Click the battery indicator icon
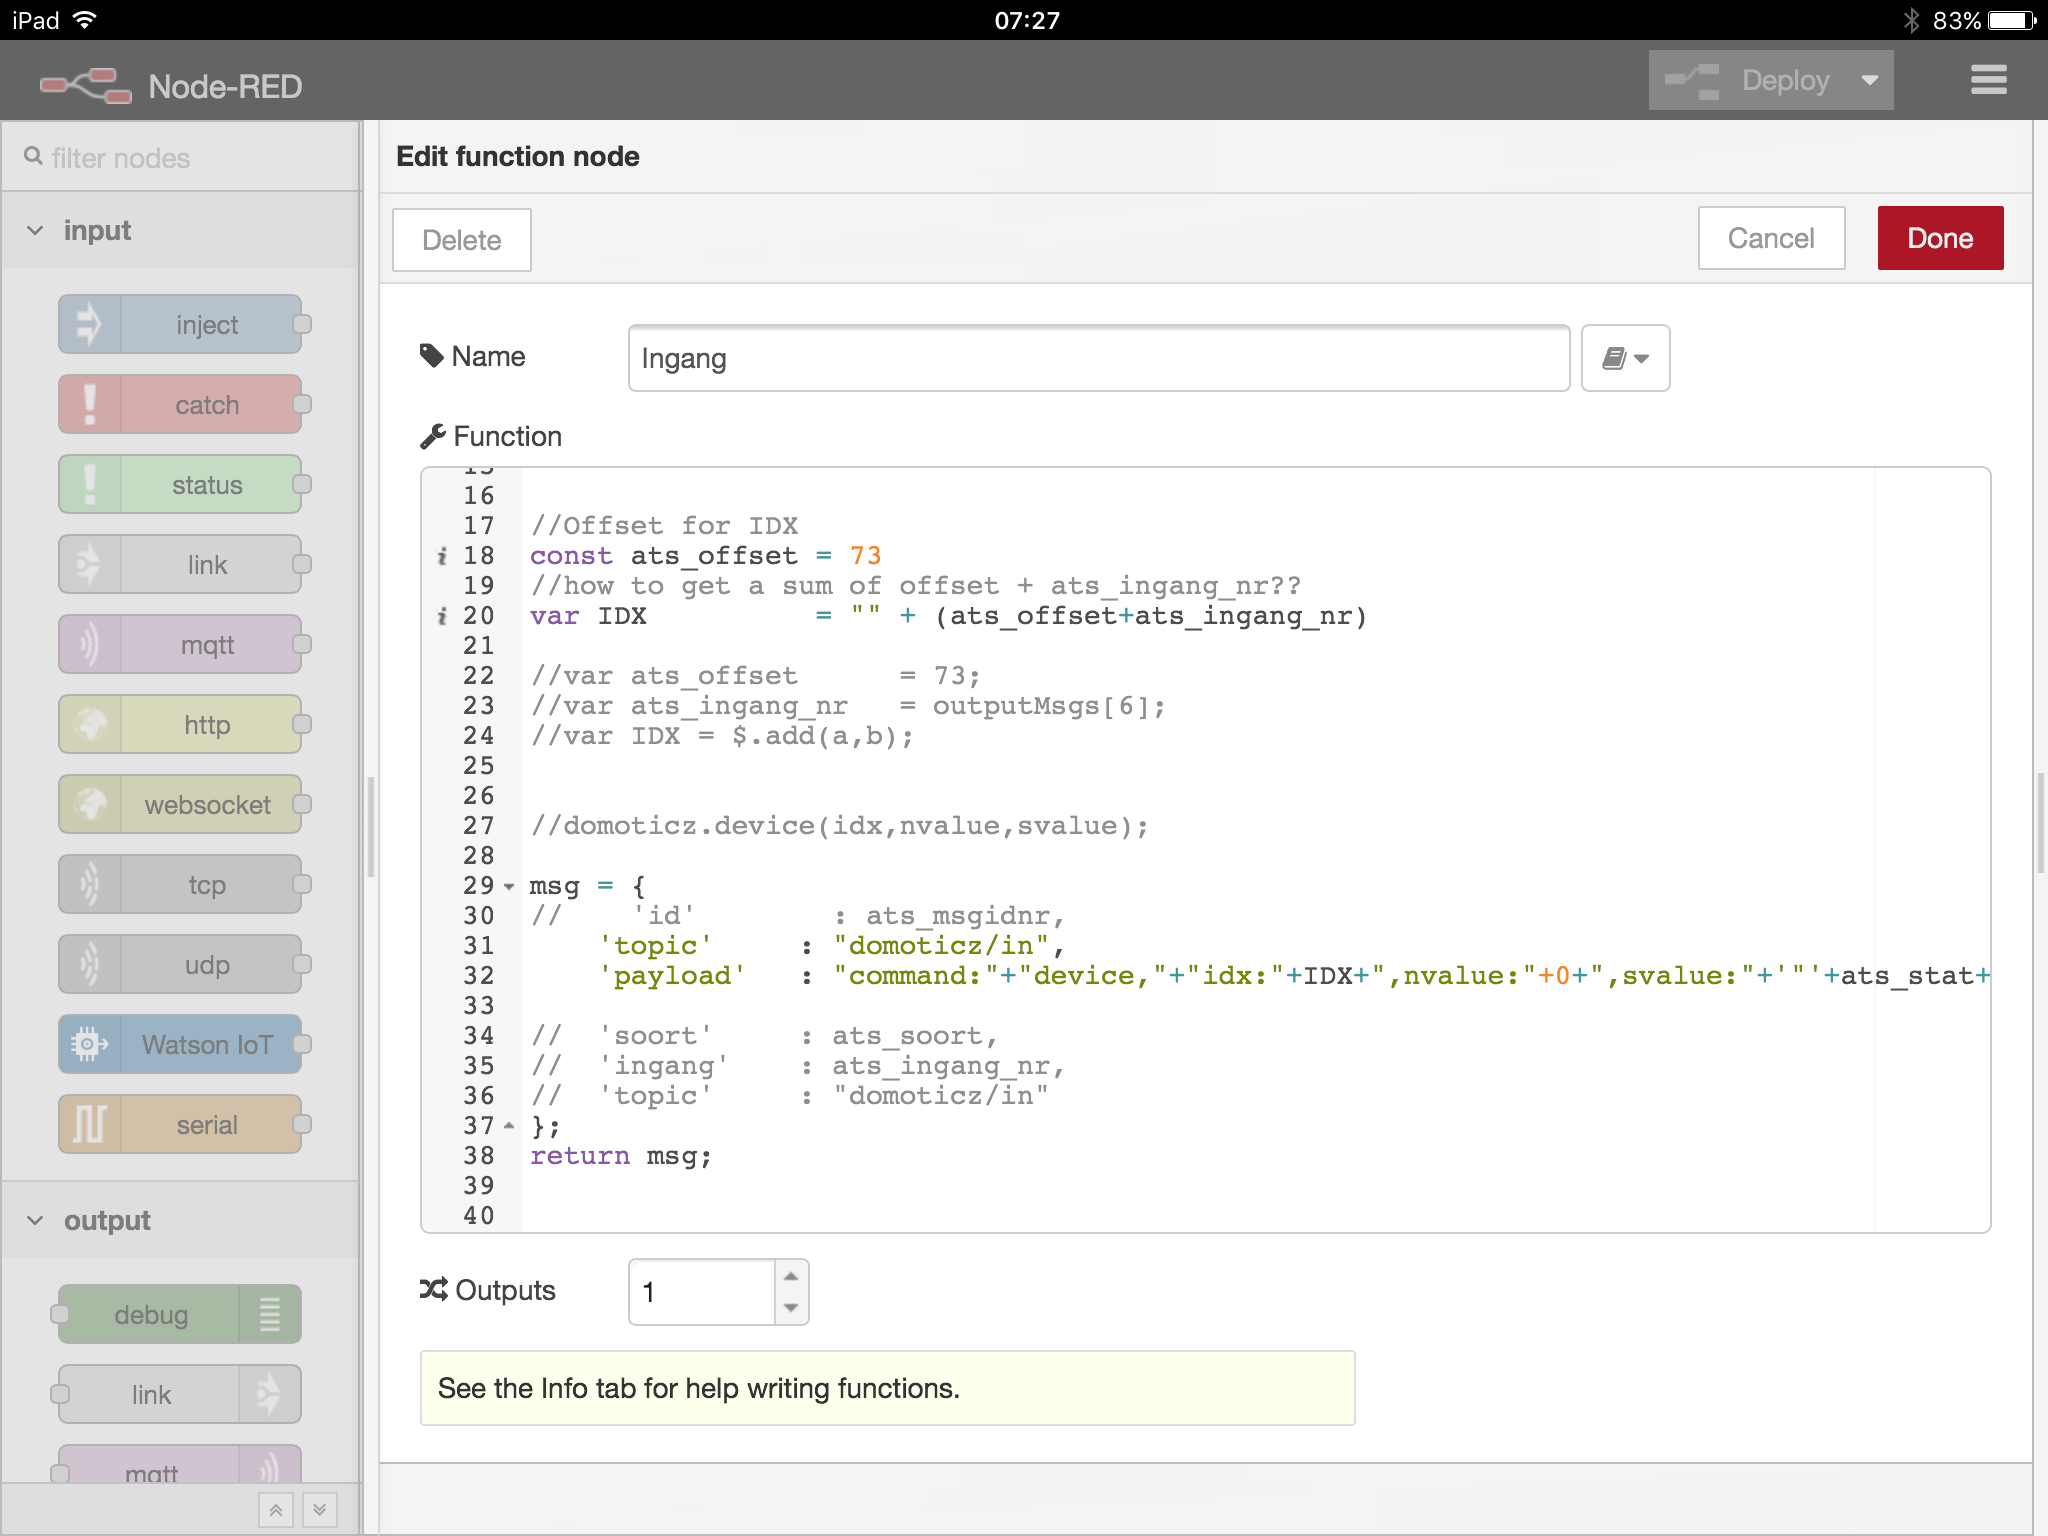 (2013, 20)
